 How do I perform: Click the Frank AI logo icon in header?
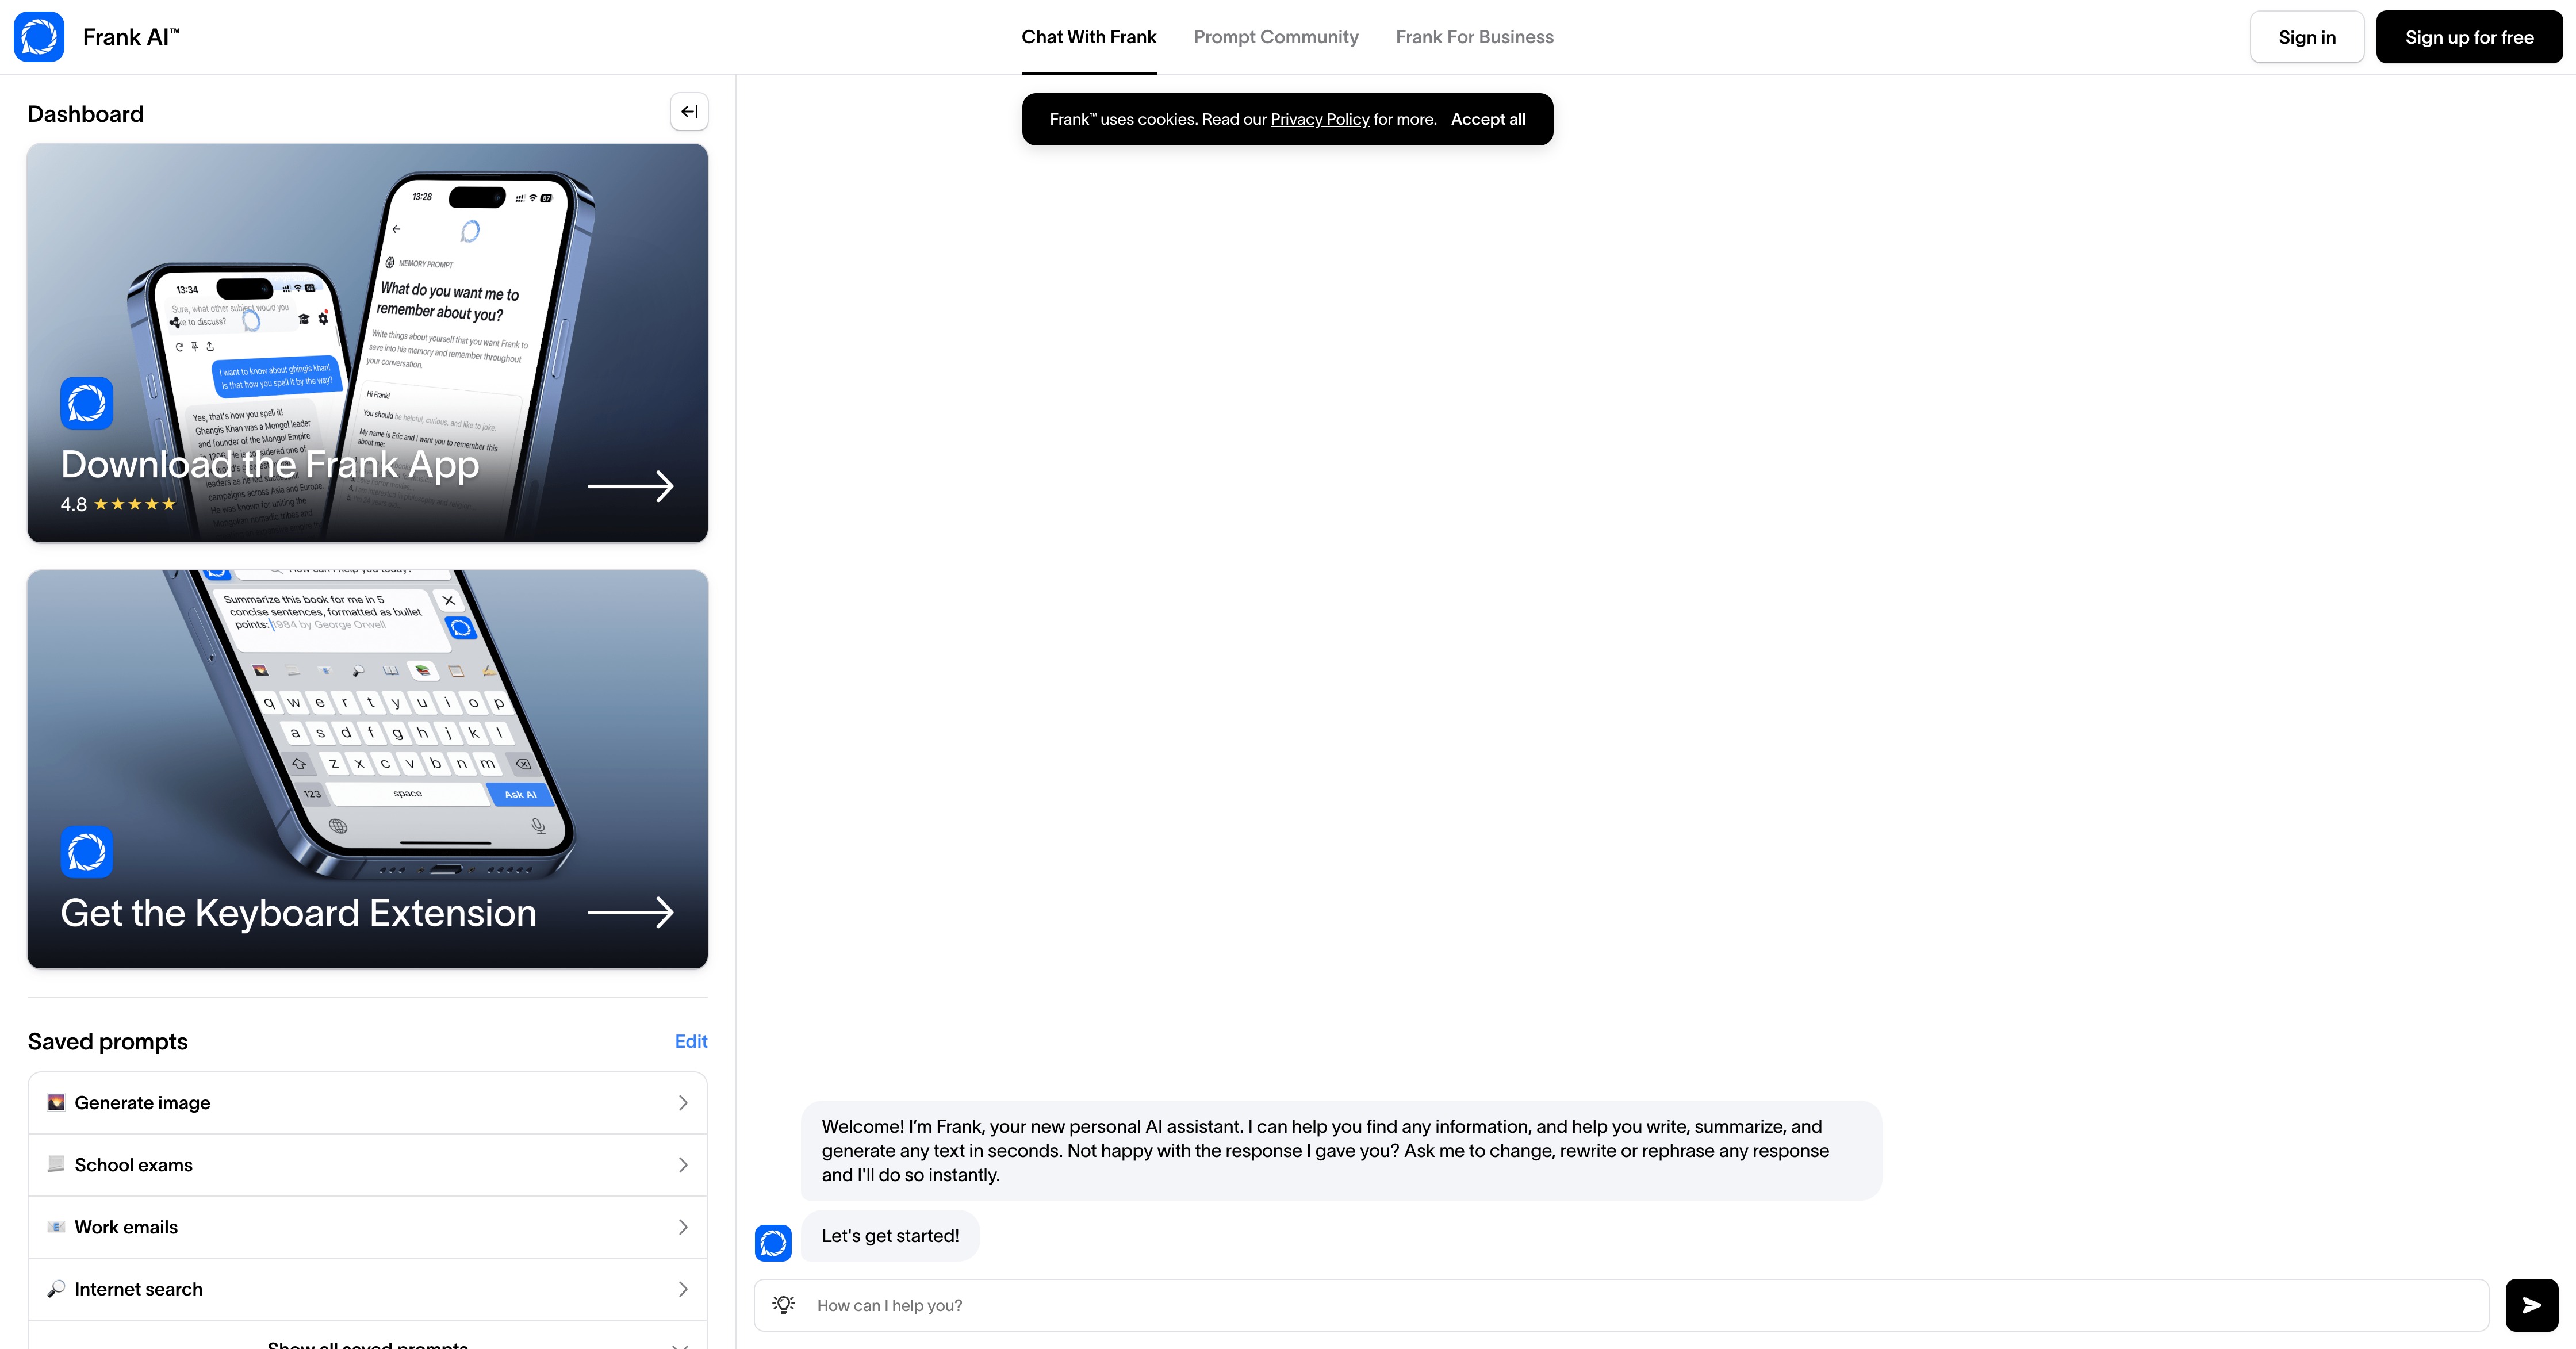pyautogui.click(x=39, y=37)
